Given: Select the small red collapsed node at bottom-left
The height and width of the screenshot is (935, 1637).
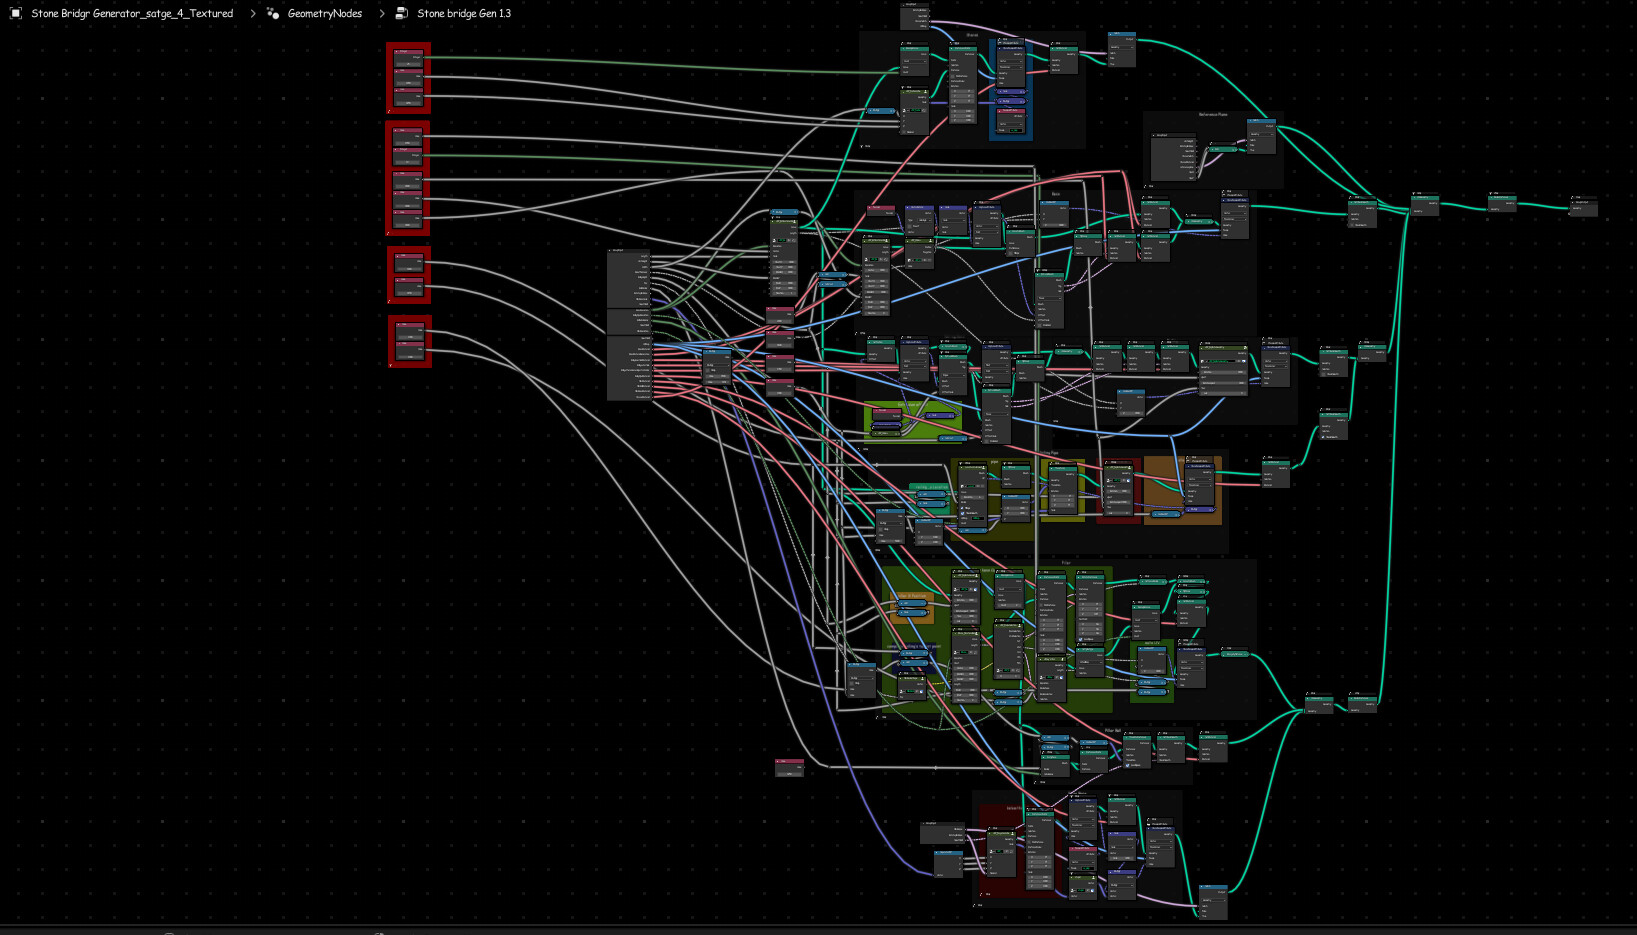Looking at the screenshot, I should pos(790,761).
